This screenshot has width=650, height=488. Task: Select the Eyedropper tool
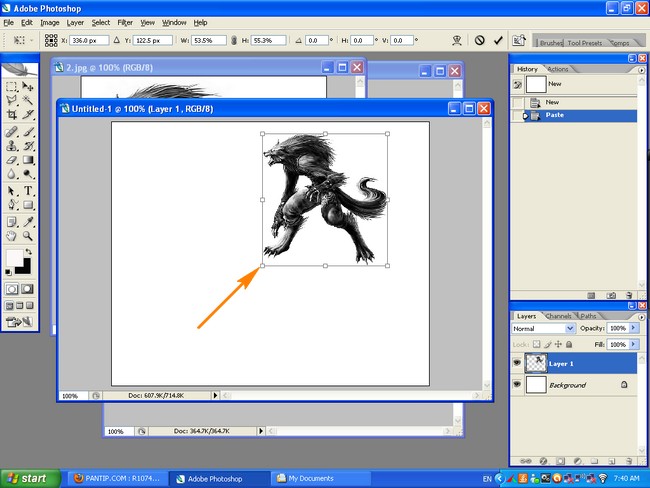tap(28, 222)
